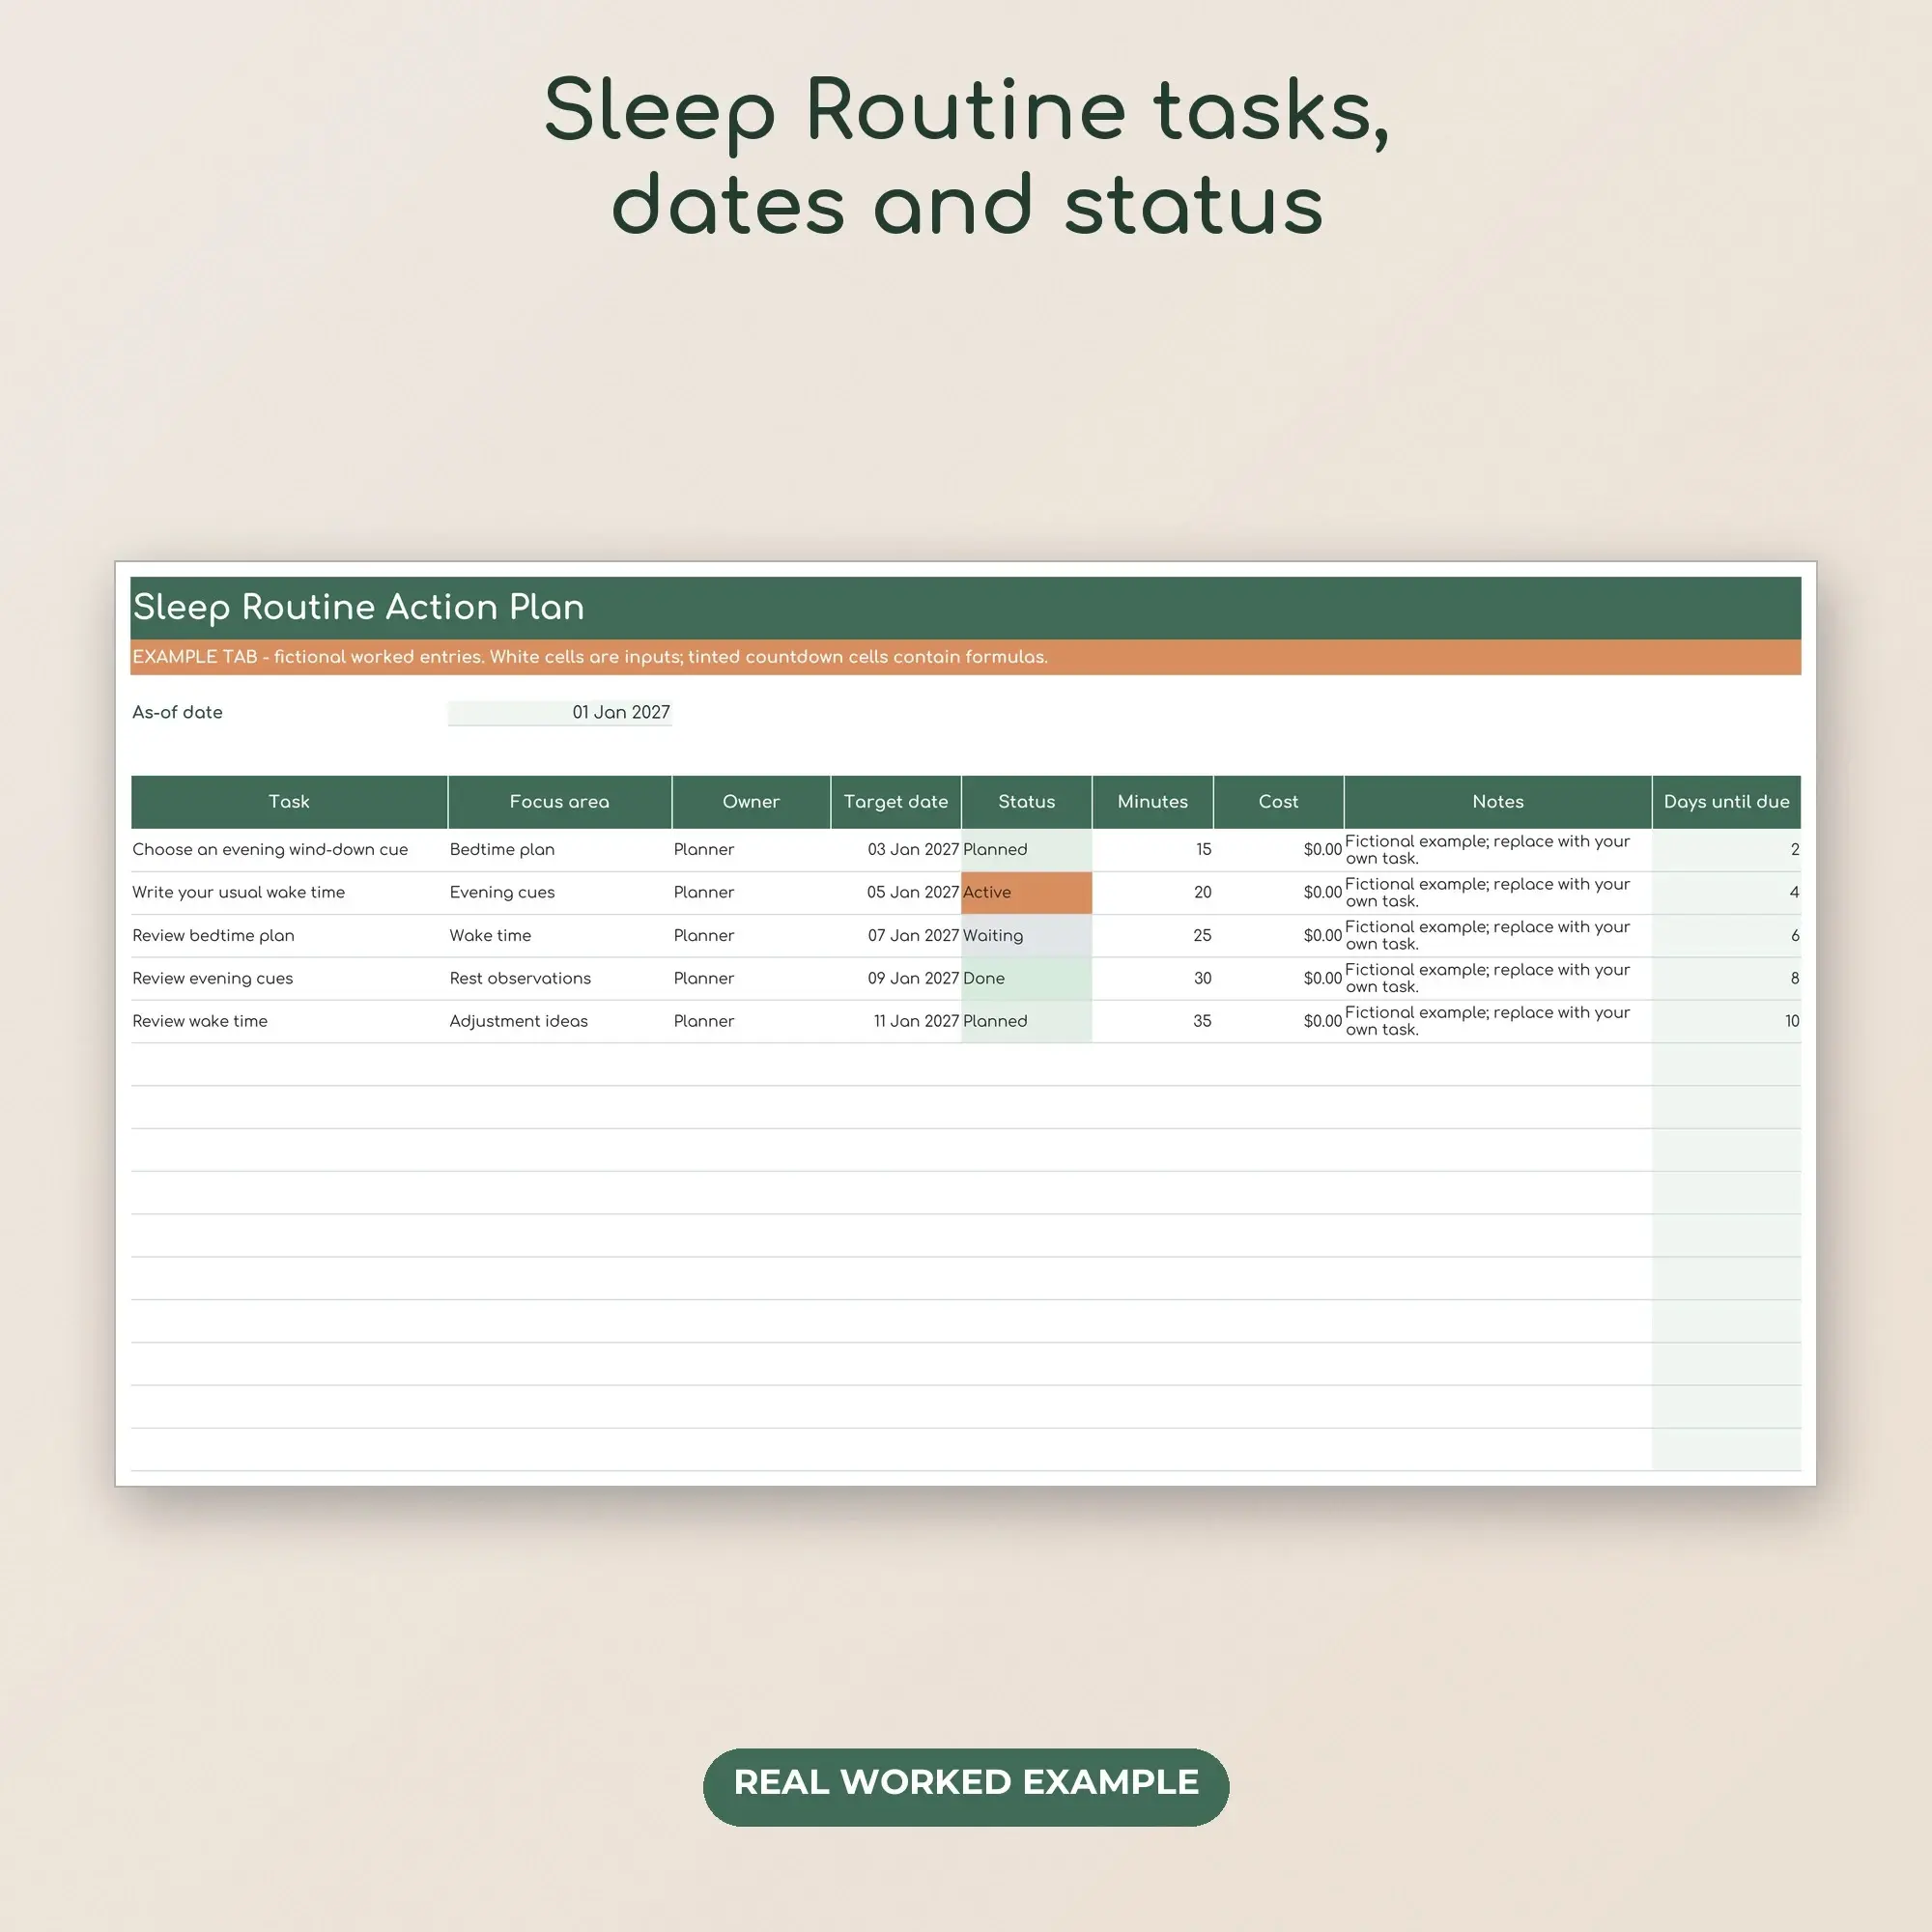This screenshot has width=1932, height=1932.
Task: Click task cell Review wake time
Action: [x=289, y=1022]
